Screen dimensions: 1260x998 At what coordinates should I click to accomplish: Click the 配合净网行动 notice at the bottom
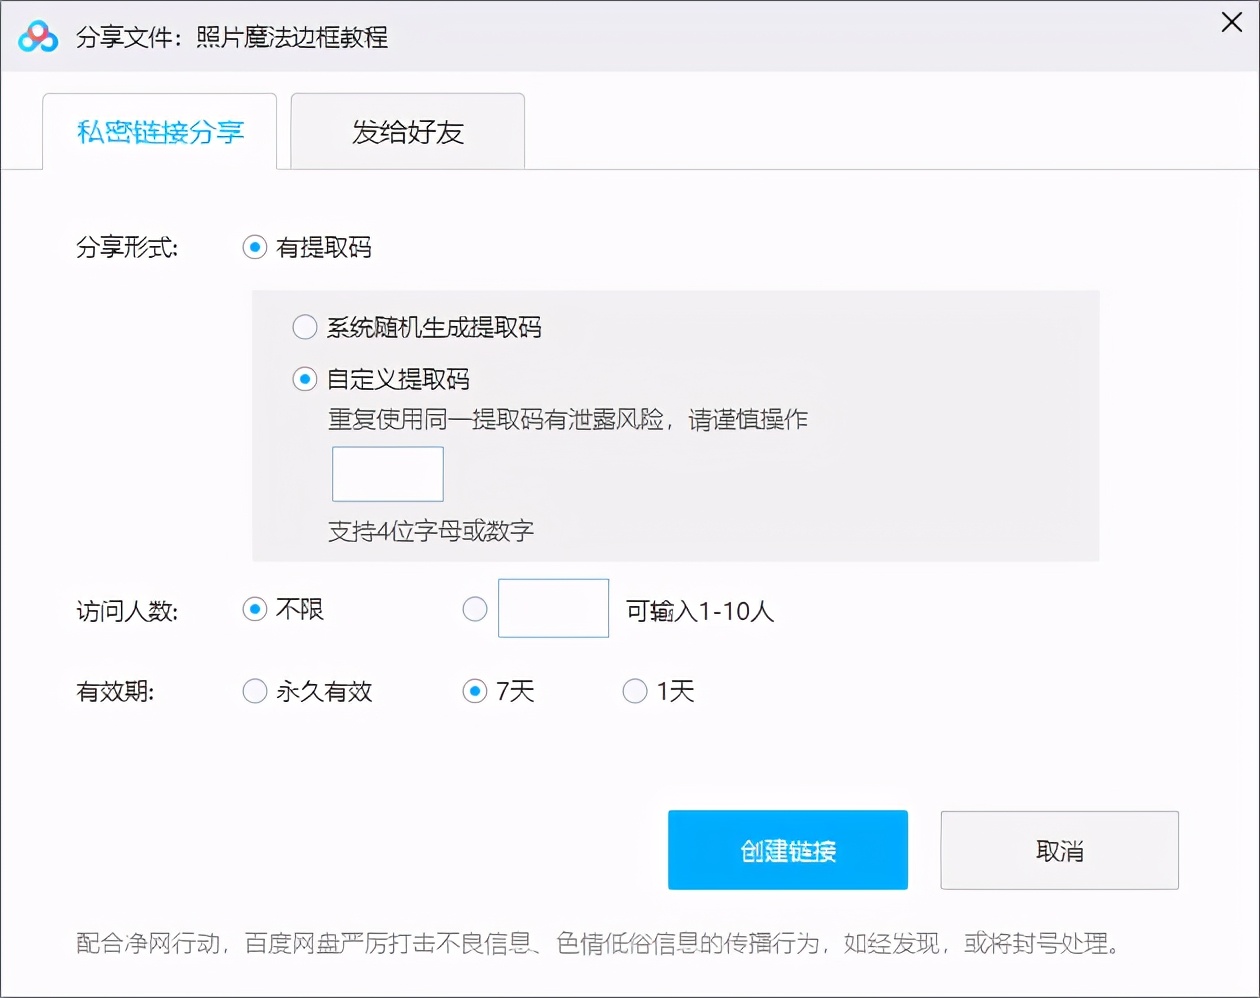tap(598, 943)
